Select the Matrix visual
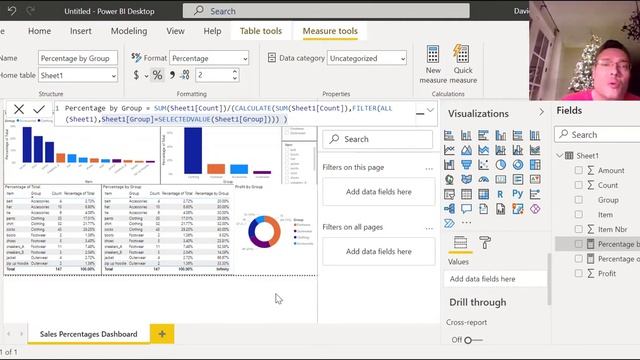Screen dimensions: 640x360 coord(484,194)
